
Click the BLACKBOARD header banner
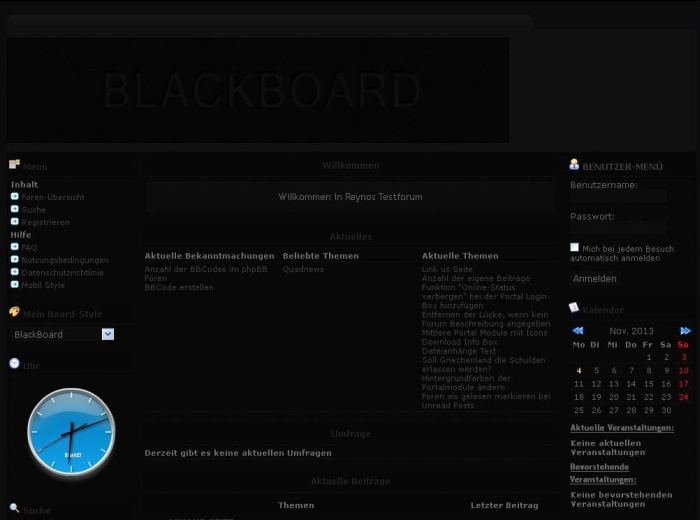pos(258,91)
